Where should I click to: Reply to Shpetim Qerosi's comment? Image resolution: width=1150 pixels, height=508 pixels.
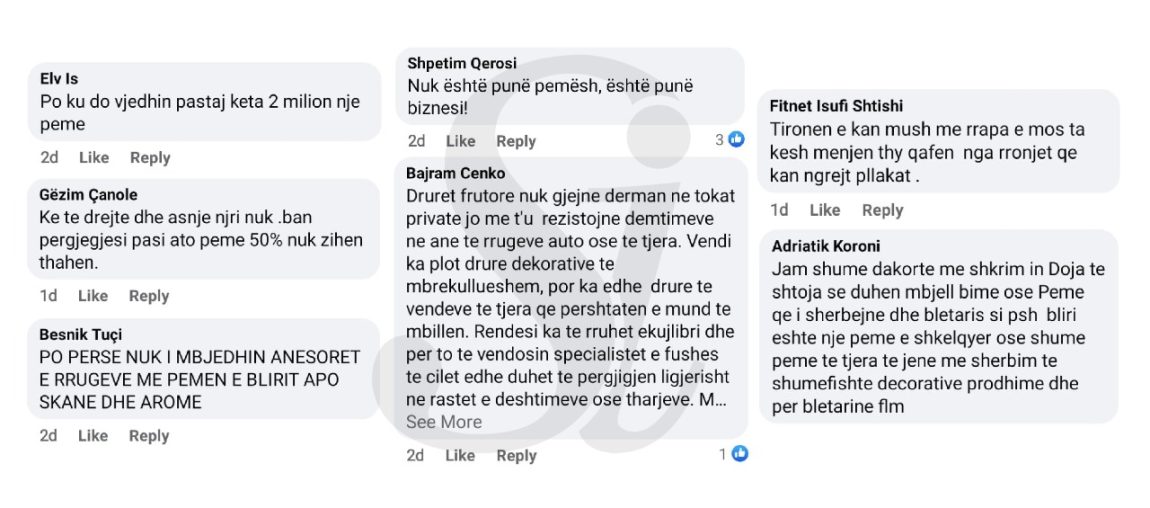point(516,141)
